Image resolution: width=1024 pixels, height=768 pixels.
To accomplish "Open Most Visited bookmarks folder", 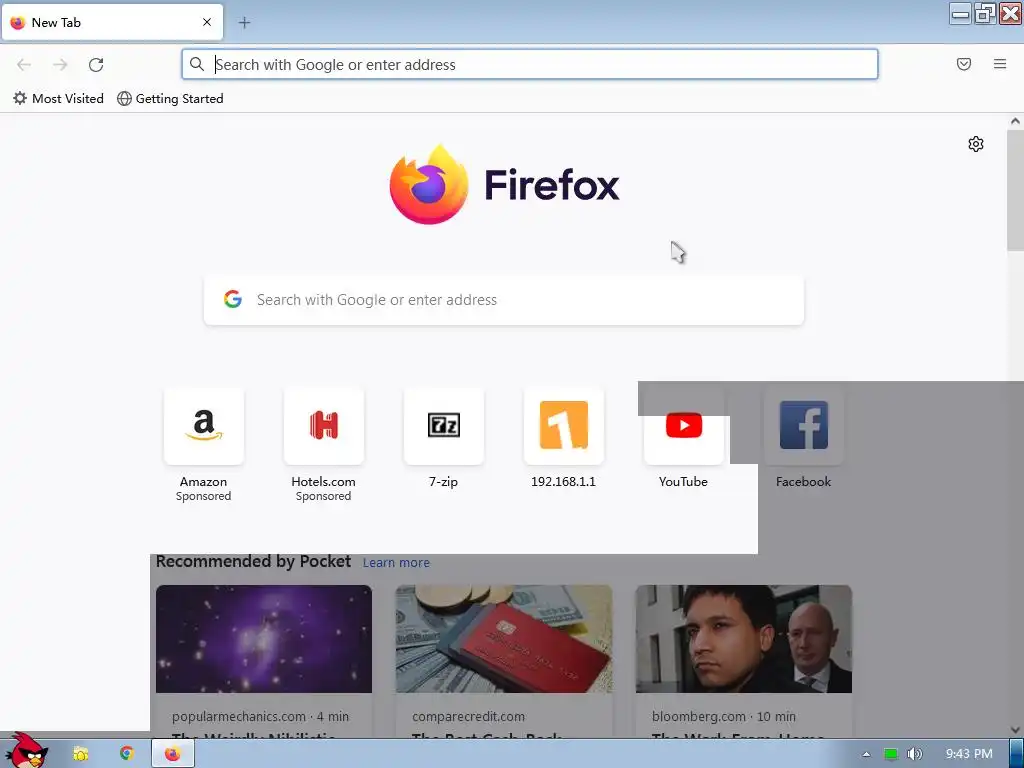I will 58,99.
